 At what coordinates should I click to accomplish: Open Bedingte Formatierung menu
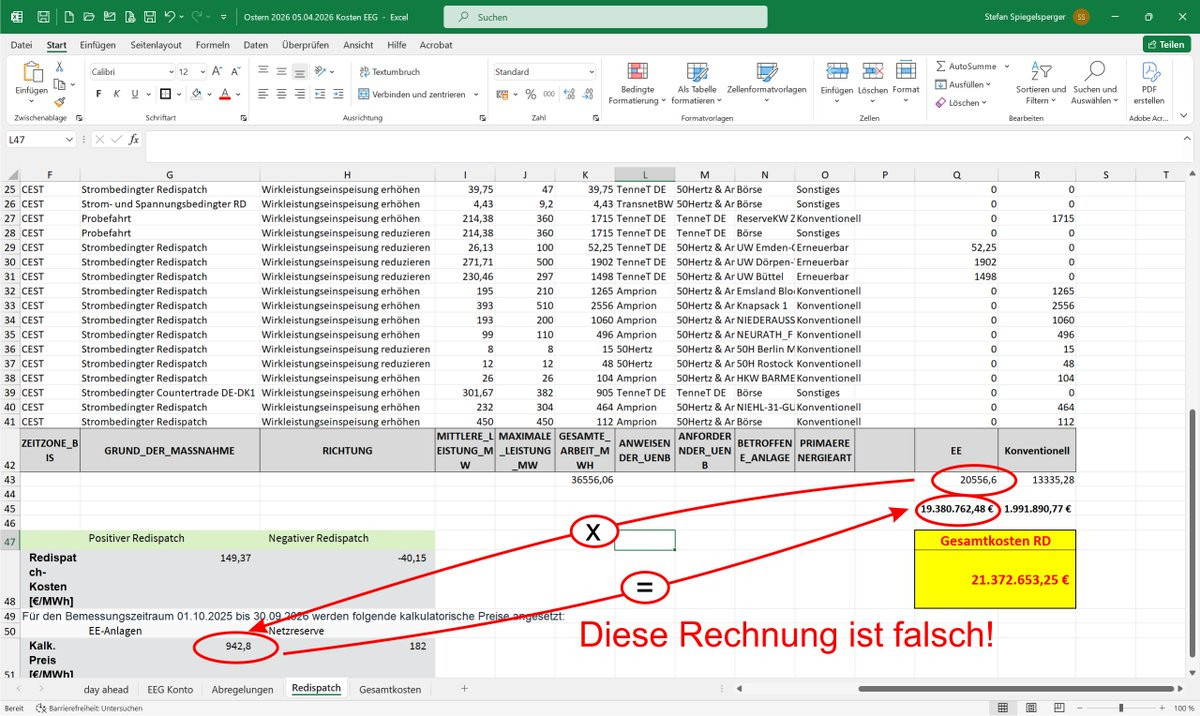click(x=639, y=81)
